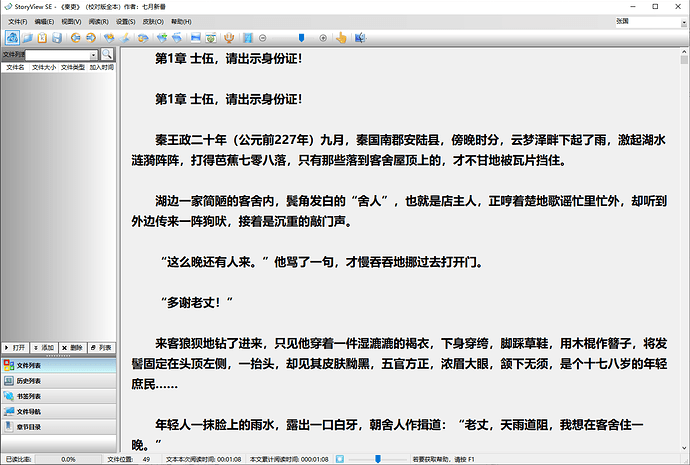Switch to the 文件列表 panel
The width and height of the screenshot is (690, 465).
point(59,366)
